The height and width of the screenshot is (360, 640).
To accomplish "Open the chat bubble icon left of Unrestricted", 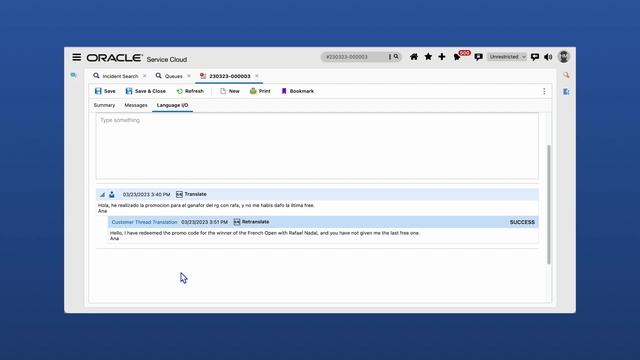I will (x=478, y=57).
